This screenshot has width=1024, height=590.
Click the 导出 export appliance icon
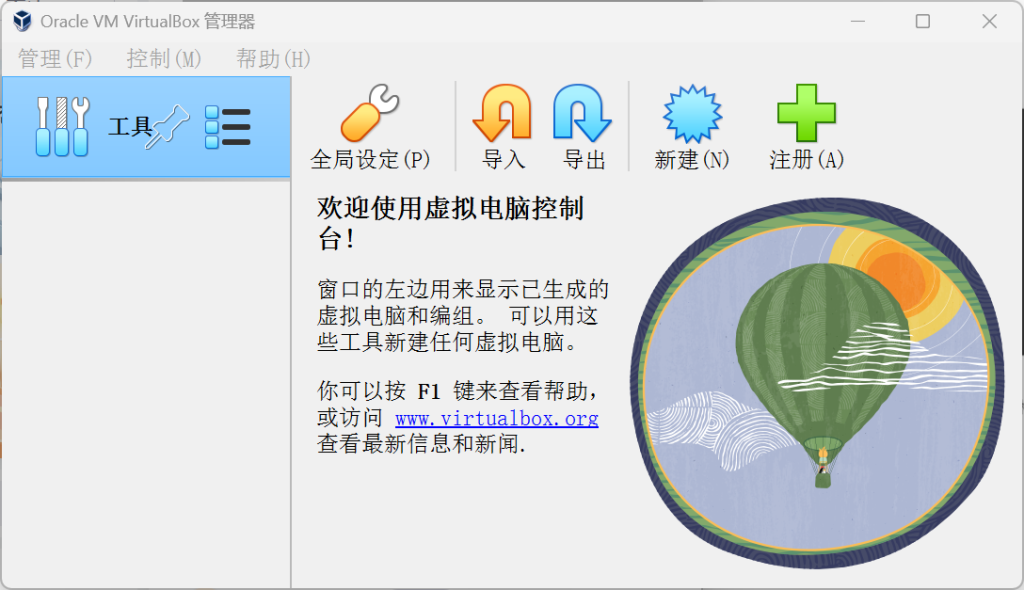point(583,126)
